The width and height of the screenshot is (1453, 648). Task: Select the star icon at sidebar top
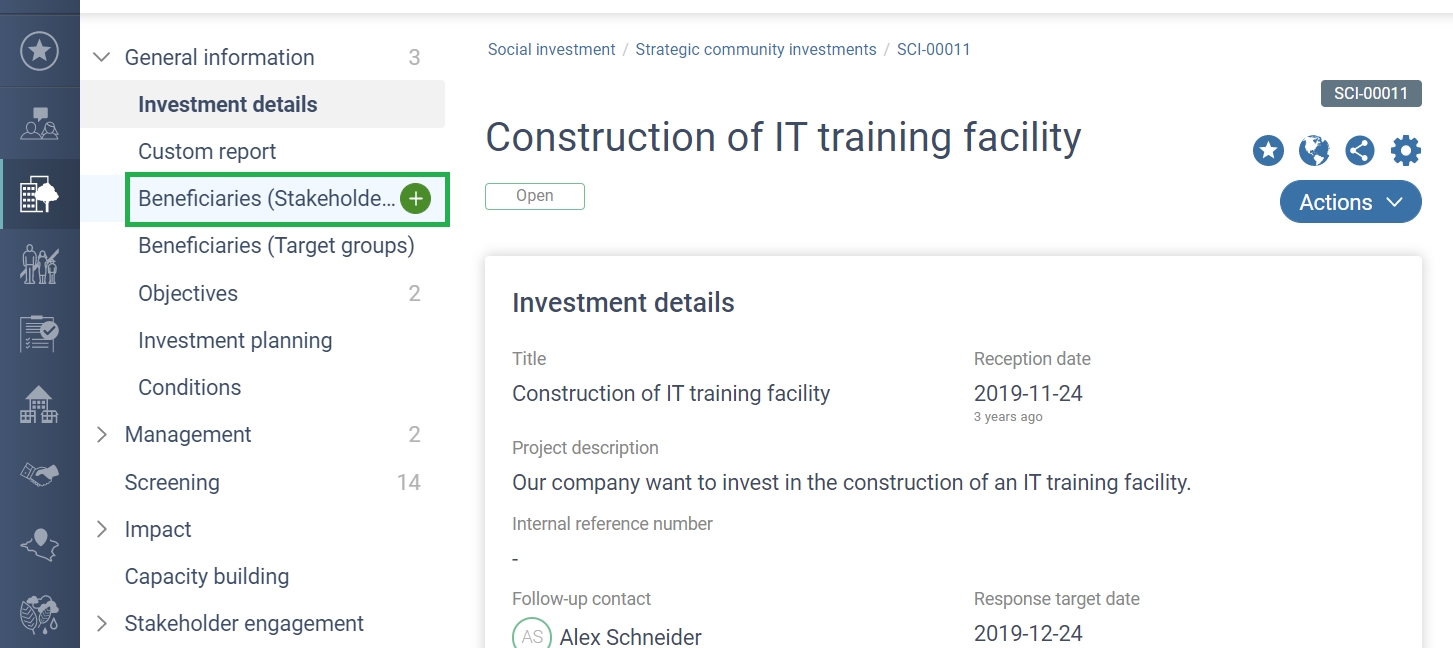[x=40, y=49]
